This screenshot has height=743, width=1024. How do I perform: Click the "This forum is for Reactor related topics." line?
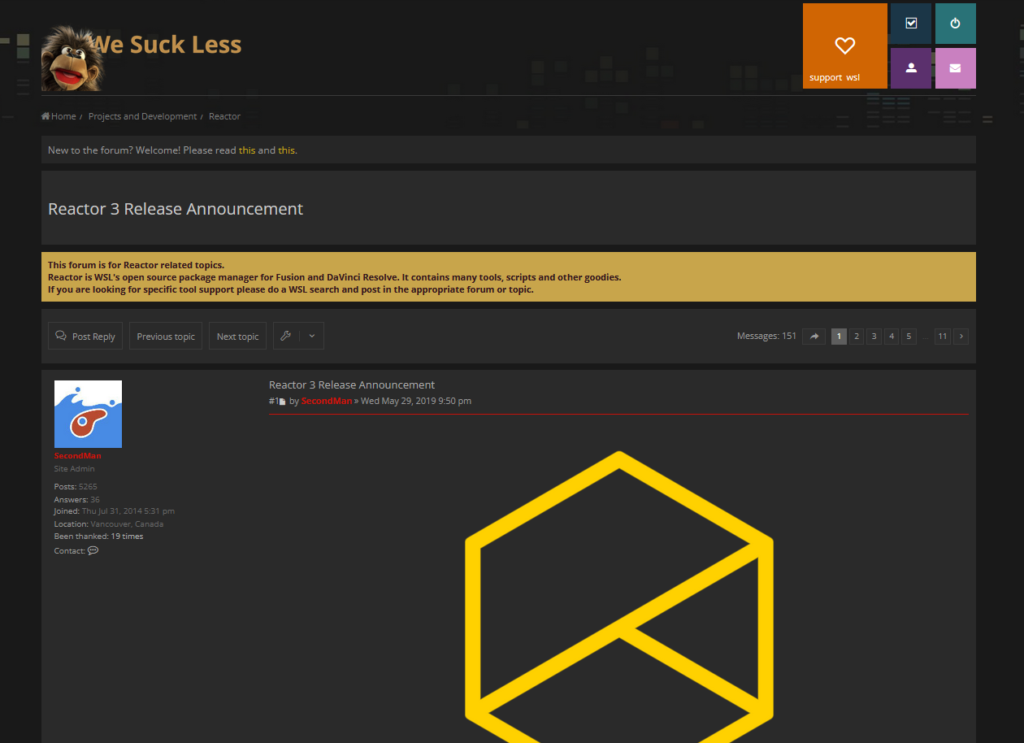tap(136, 265)
